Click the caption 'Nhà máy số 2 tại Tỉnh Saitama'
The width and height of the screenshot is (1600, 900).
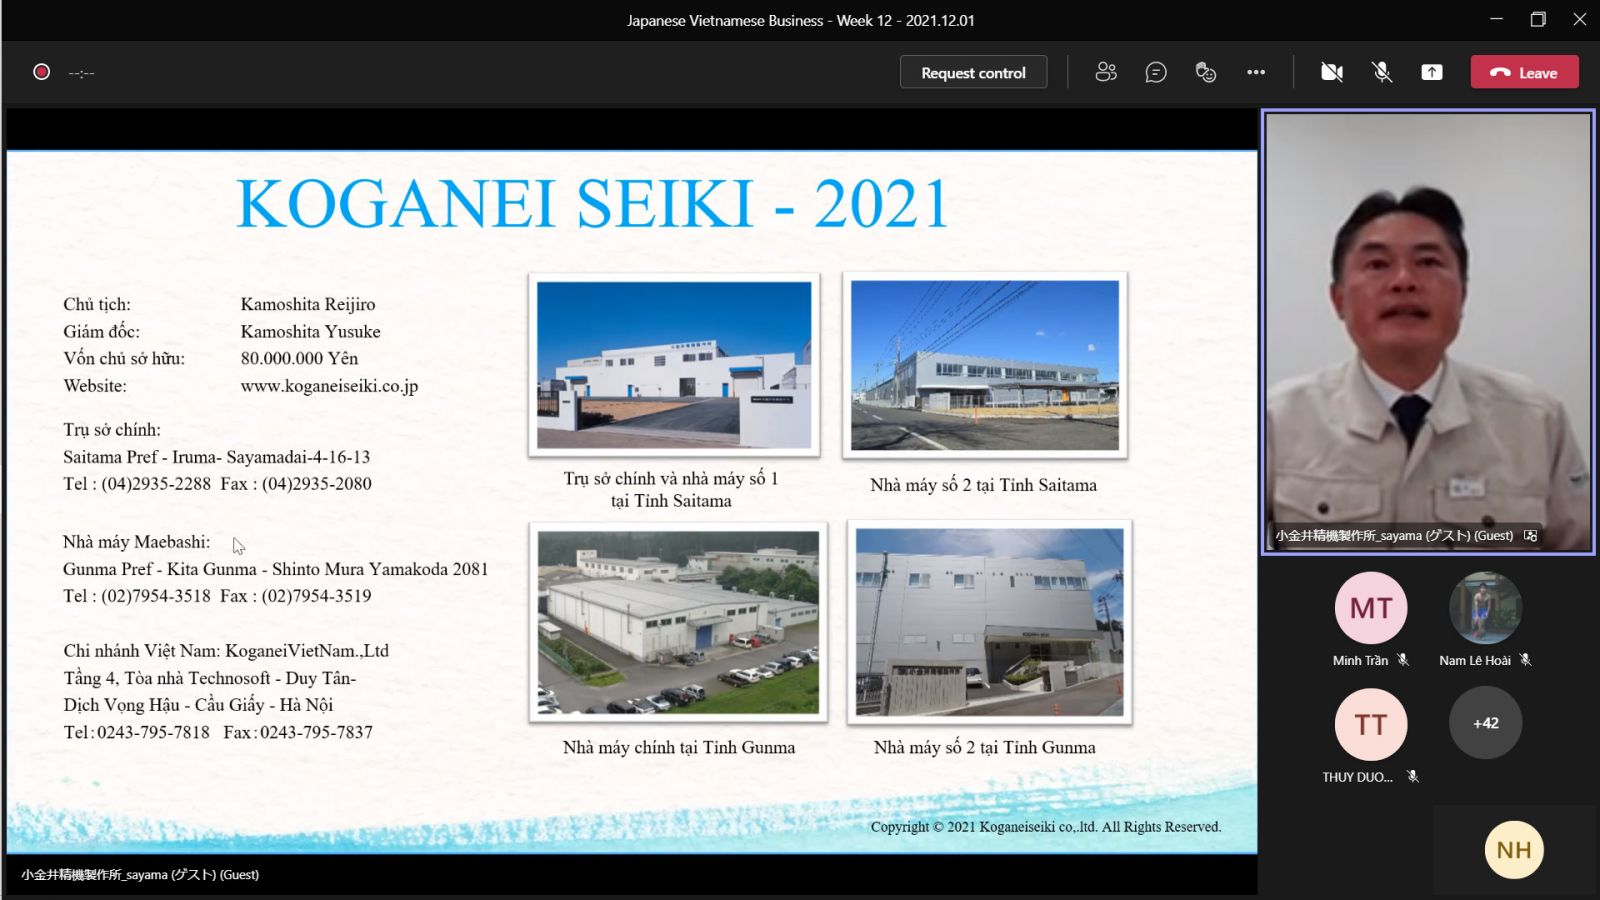click(983, 485)
